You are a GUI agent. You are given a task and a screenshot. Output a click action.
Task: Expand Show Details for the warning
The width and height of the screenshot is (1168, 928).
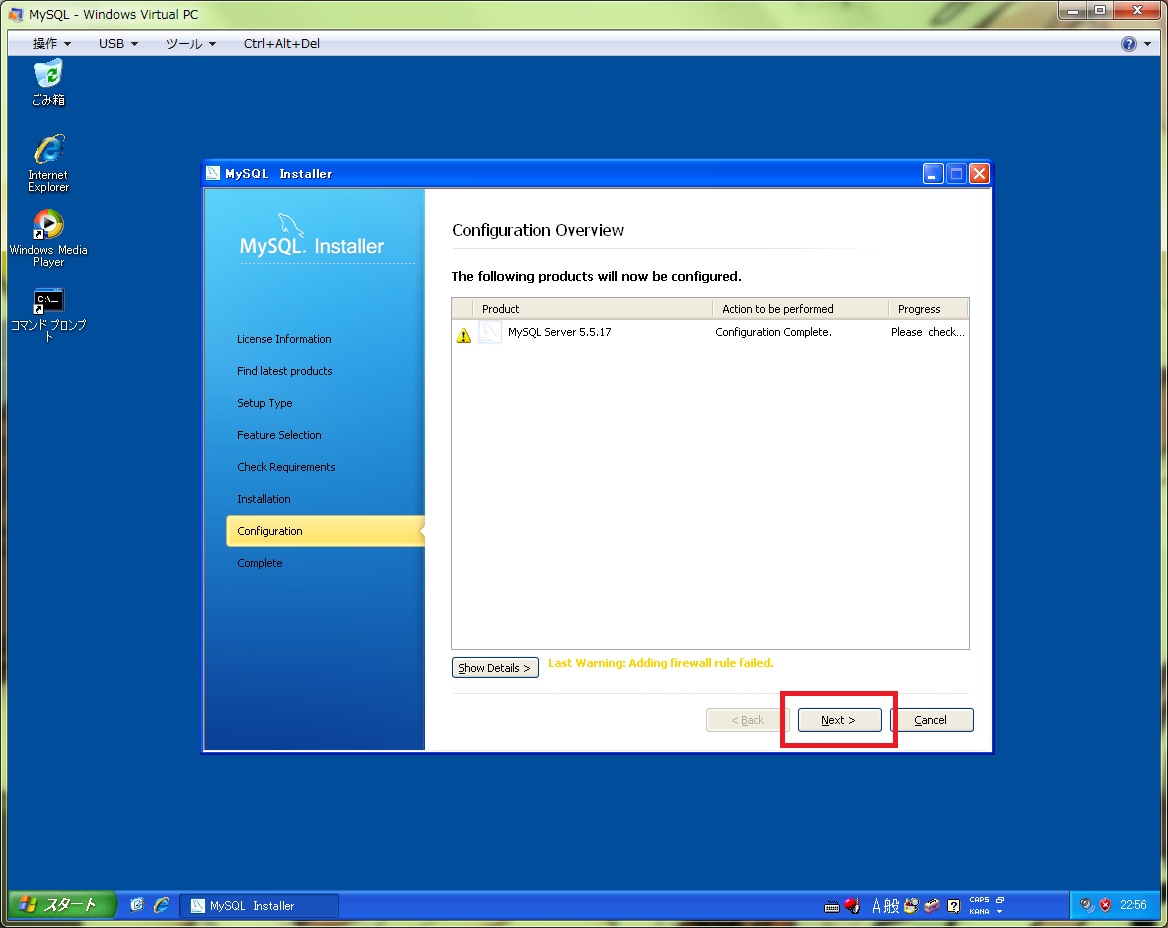coord(495,668)
